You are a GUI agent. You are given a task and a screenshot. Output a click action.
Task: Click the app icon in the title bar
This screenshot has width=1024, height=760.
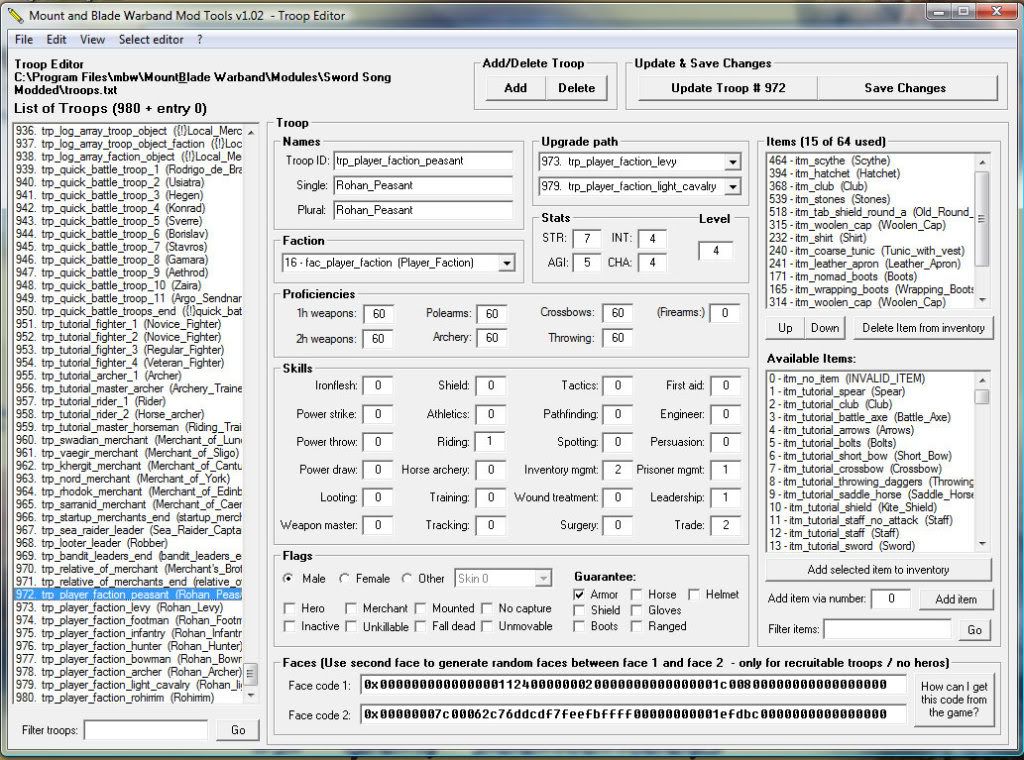pyautogui.click(x=14, y=13)
